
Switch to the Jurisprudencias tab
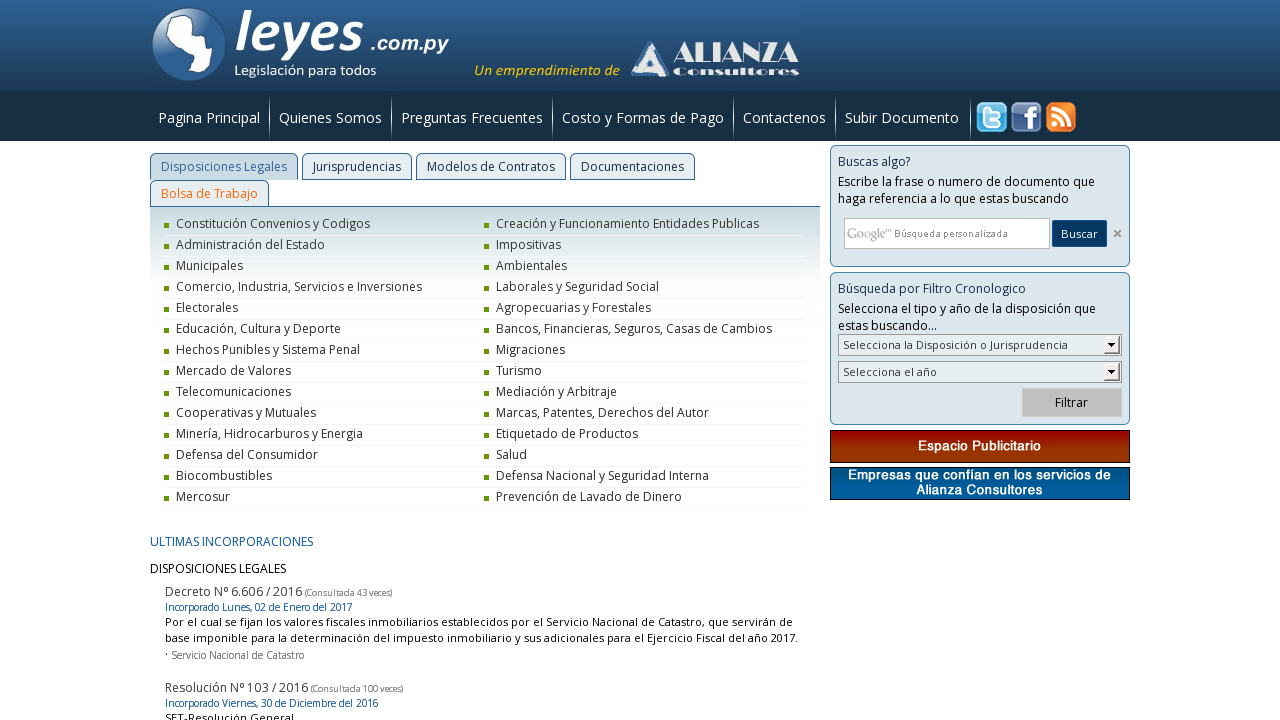pyautogui.click(x=357, y=166)
